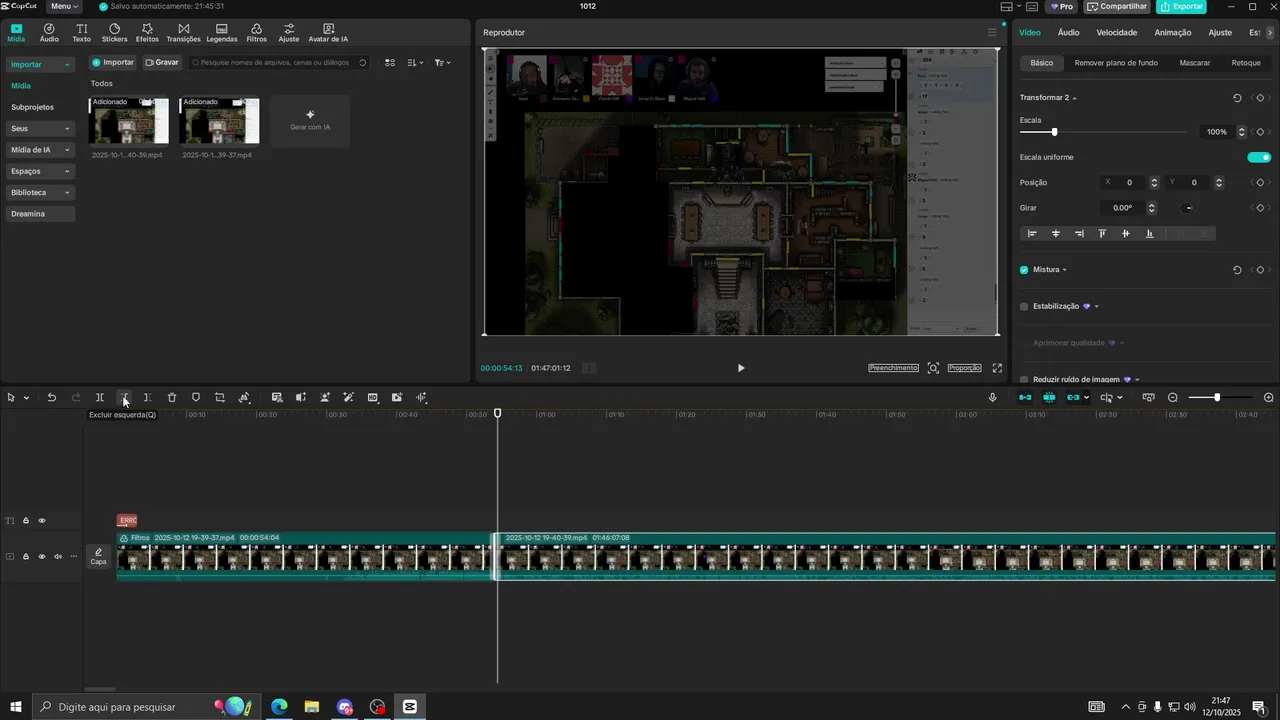The height and width of the screenshot is (720, 1280).
Task: Click the Capa cover button
Action: tap(98, 557)
